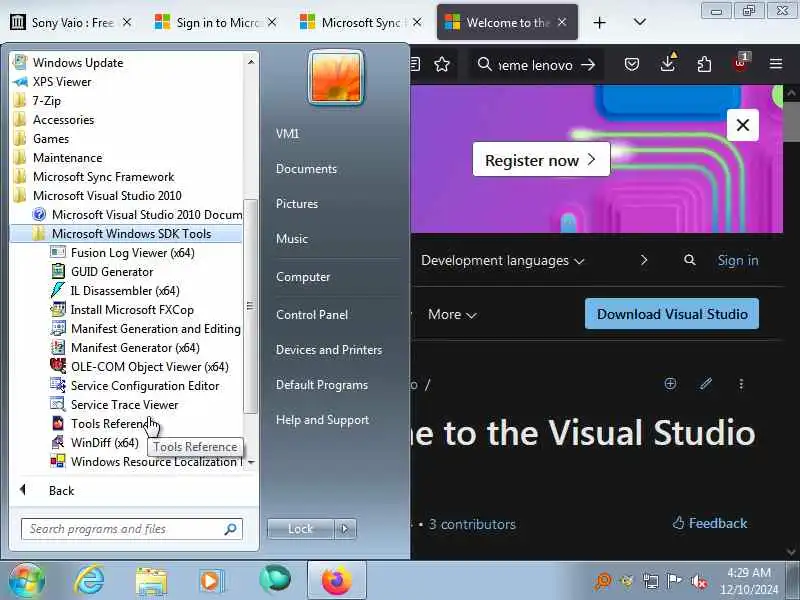Open Devices and Printers
800x600 pixels.
tap(329, 350)
